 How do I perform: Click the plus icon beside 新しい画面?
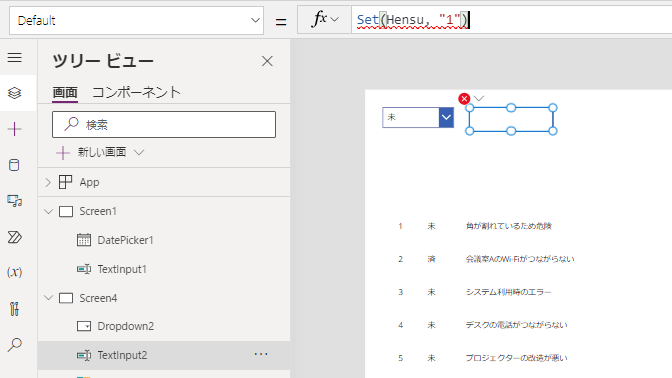coord(63,153)
